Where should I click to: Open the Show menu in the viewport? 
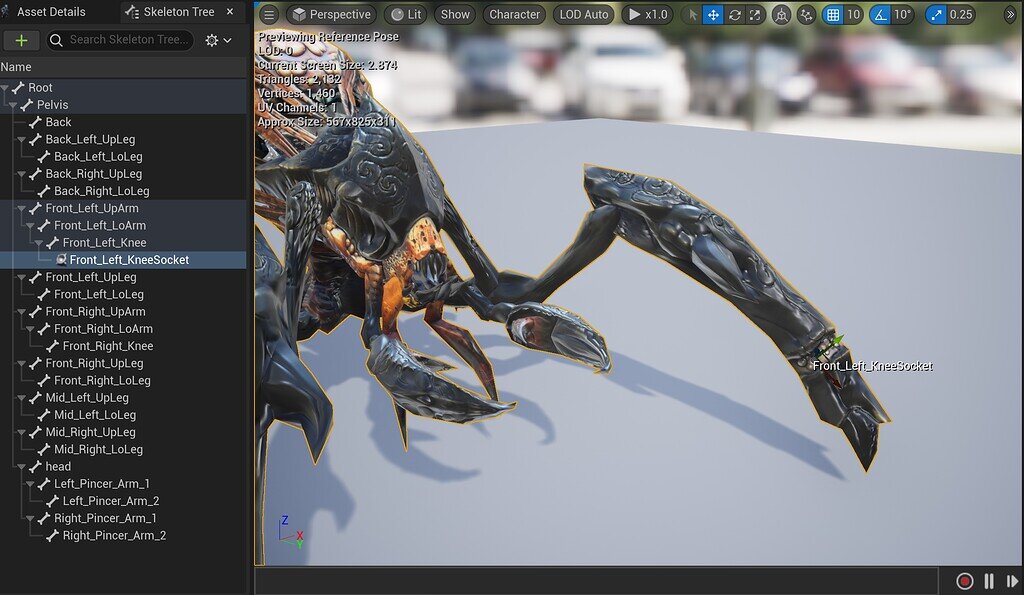pos(455,14)
